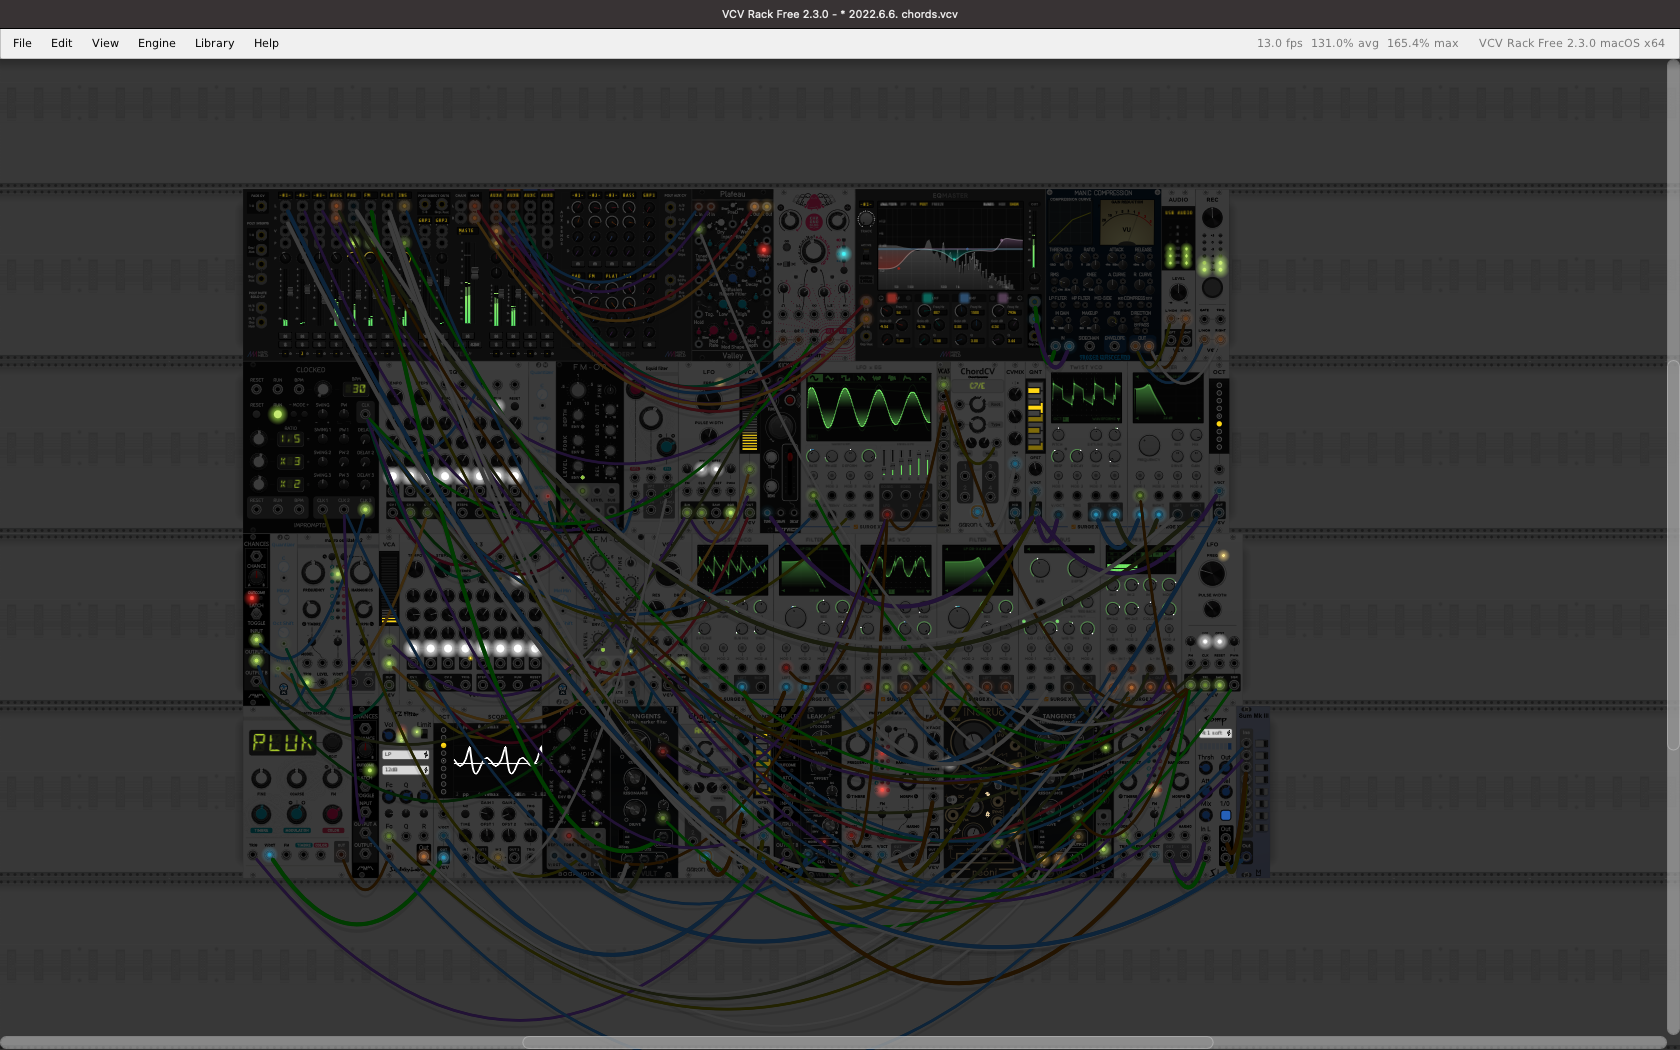Click the LEVEL knob on the AUDIO module
Screen dimensions: 1680x1050
click(1179, 292)
